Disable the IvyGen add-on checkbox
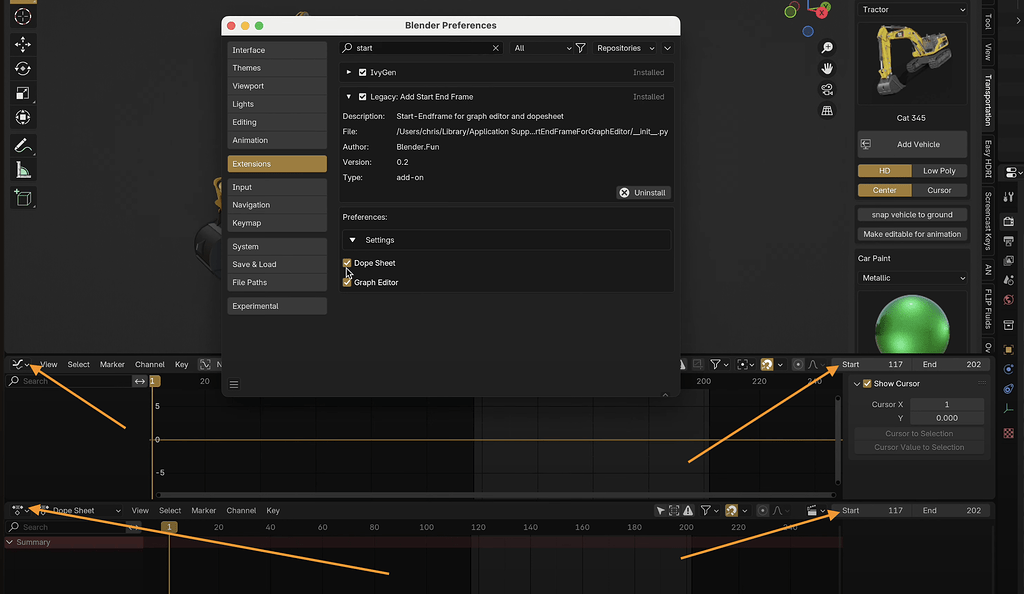The width and height of the screenshot is (1024, 594). (362, 72)
